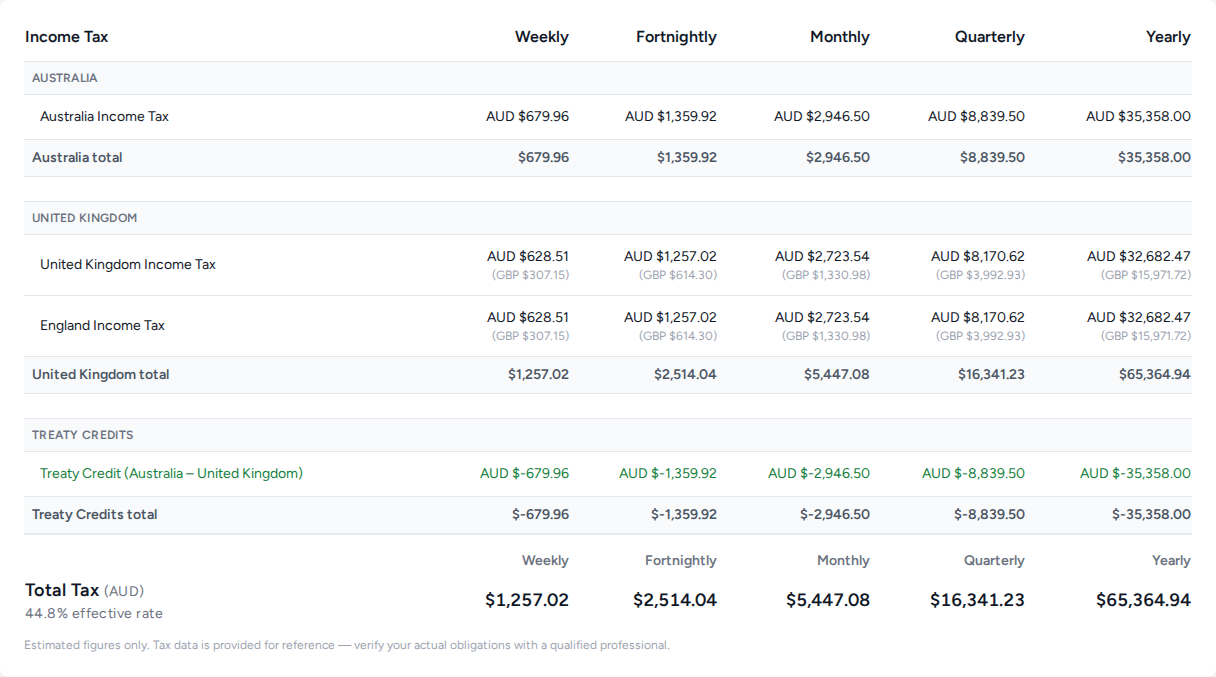The height and width of the screenshot is (677, 1216).
Task: Click the green AUD $-679.96 treaty credit value
Action: point(524,474)
